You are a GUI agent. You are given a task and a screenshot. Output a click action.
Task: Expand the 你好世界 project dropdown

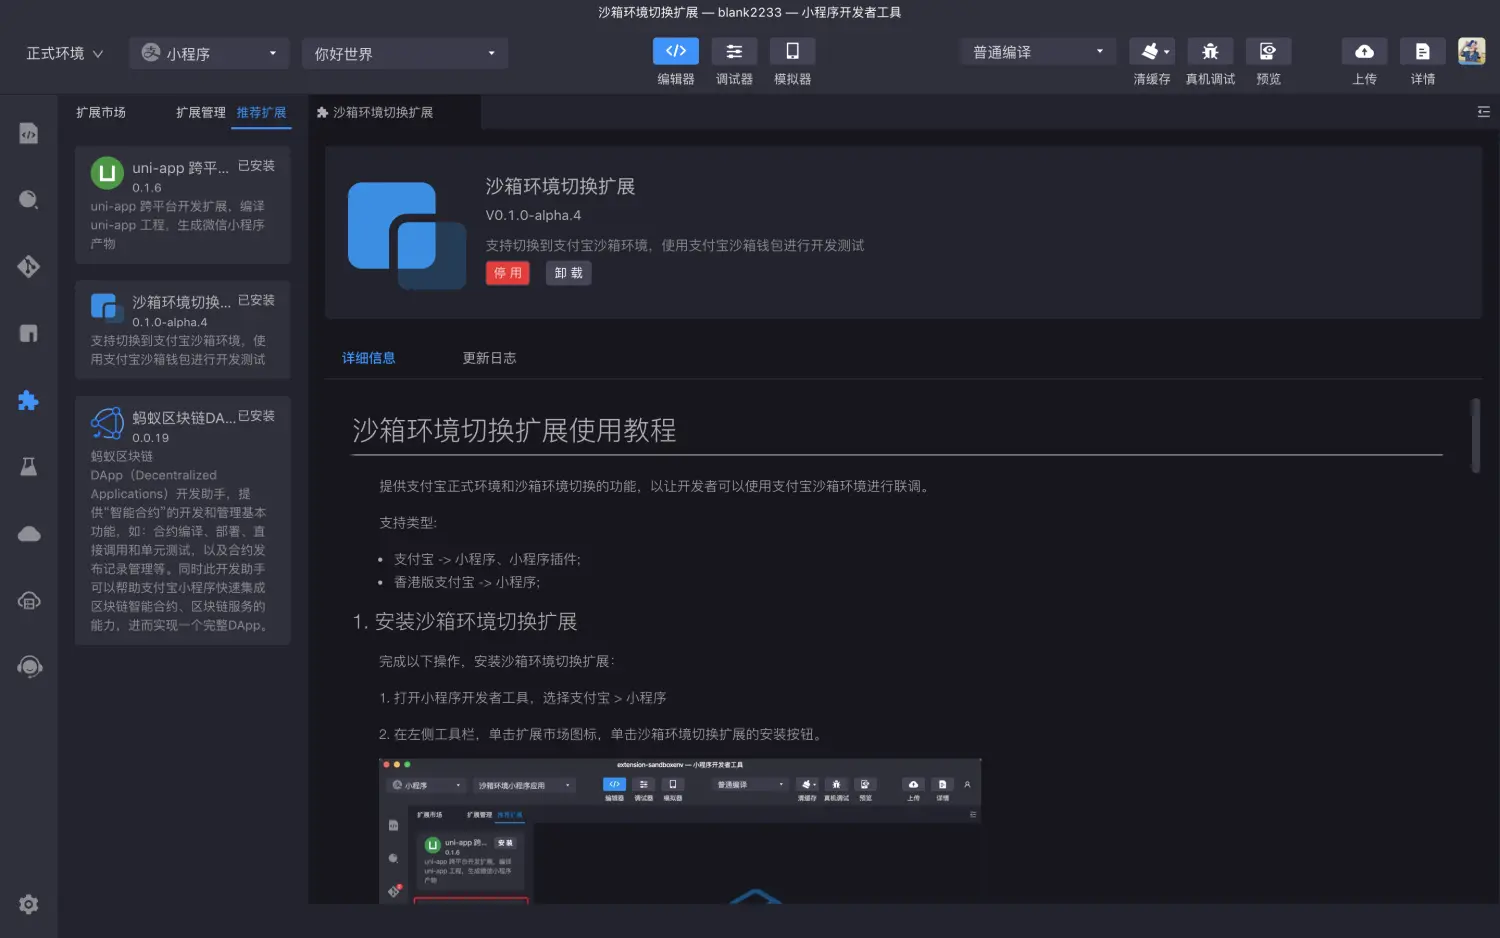click(x=405, y=53)
